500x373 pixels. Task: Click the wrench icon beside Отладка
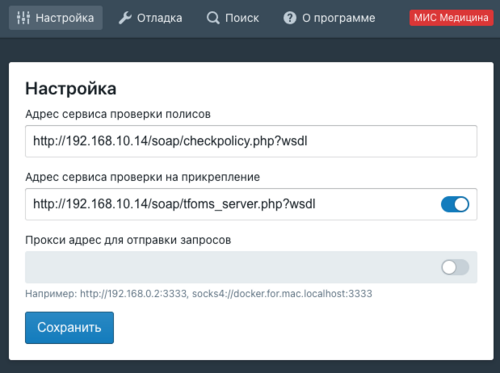click(125, 18)
